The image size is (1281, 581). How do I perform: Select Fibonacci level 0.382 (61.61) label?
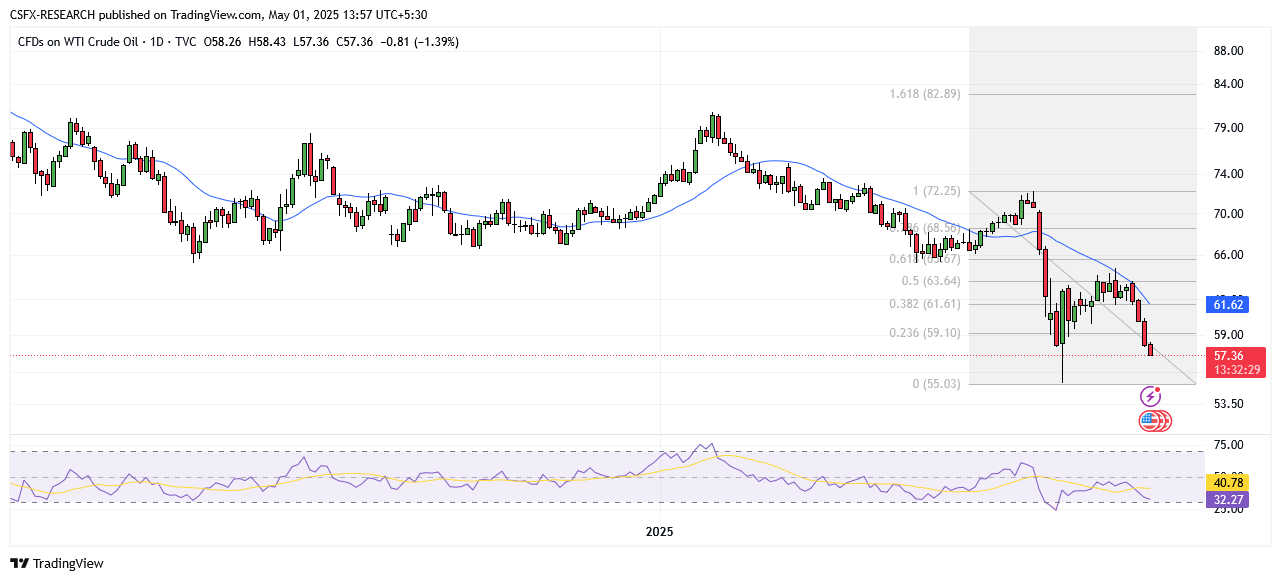(x=924, y=304)
